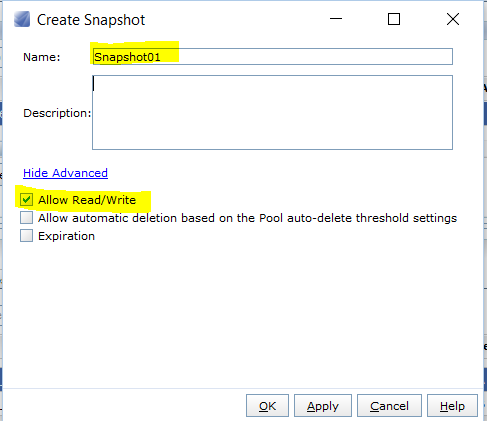This screenshot has width=487, height=421.
Task: Click the Create Snapshot title bar text
Action: (91, 20)
